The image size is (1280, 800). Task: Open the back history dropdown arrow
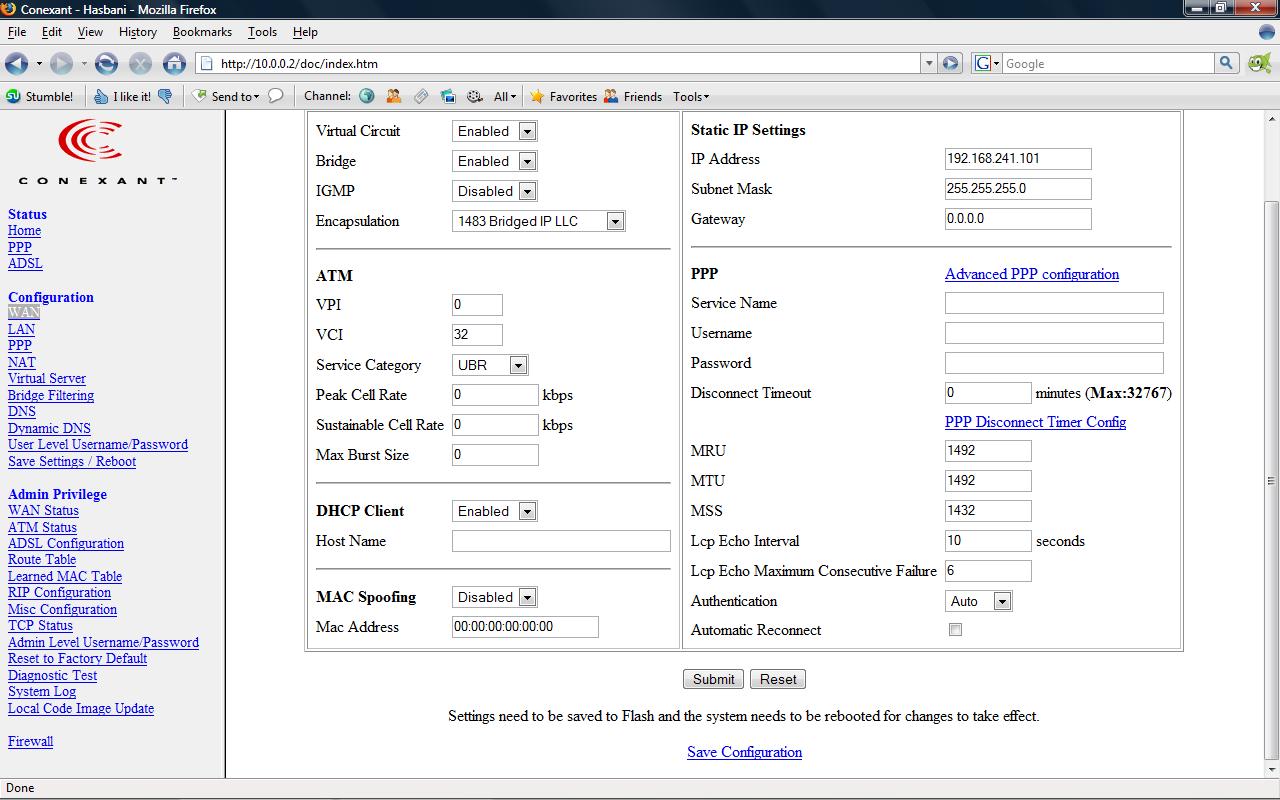point(39,64)
